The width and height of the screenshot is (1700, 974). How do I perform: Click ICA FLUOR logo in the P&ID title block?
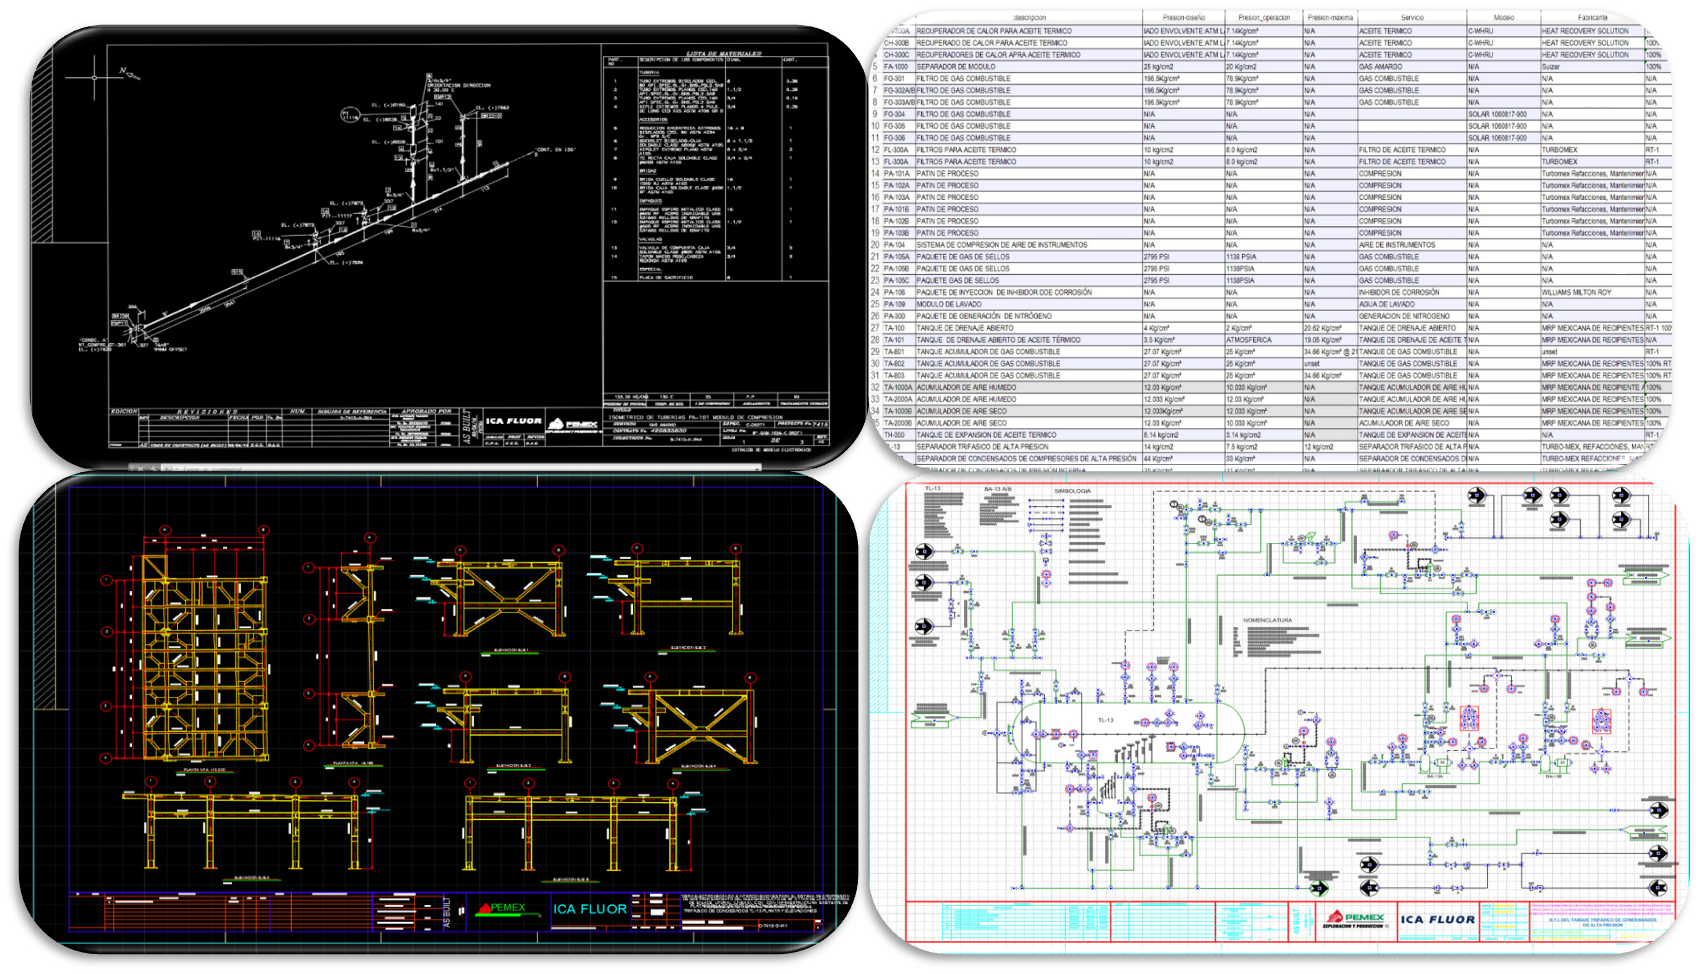pyautogui.click(x=1437, y=919)
